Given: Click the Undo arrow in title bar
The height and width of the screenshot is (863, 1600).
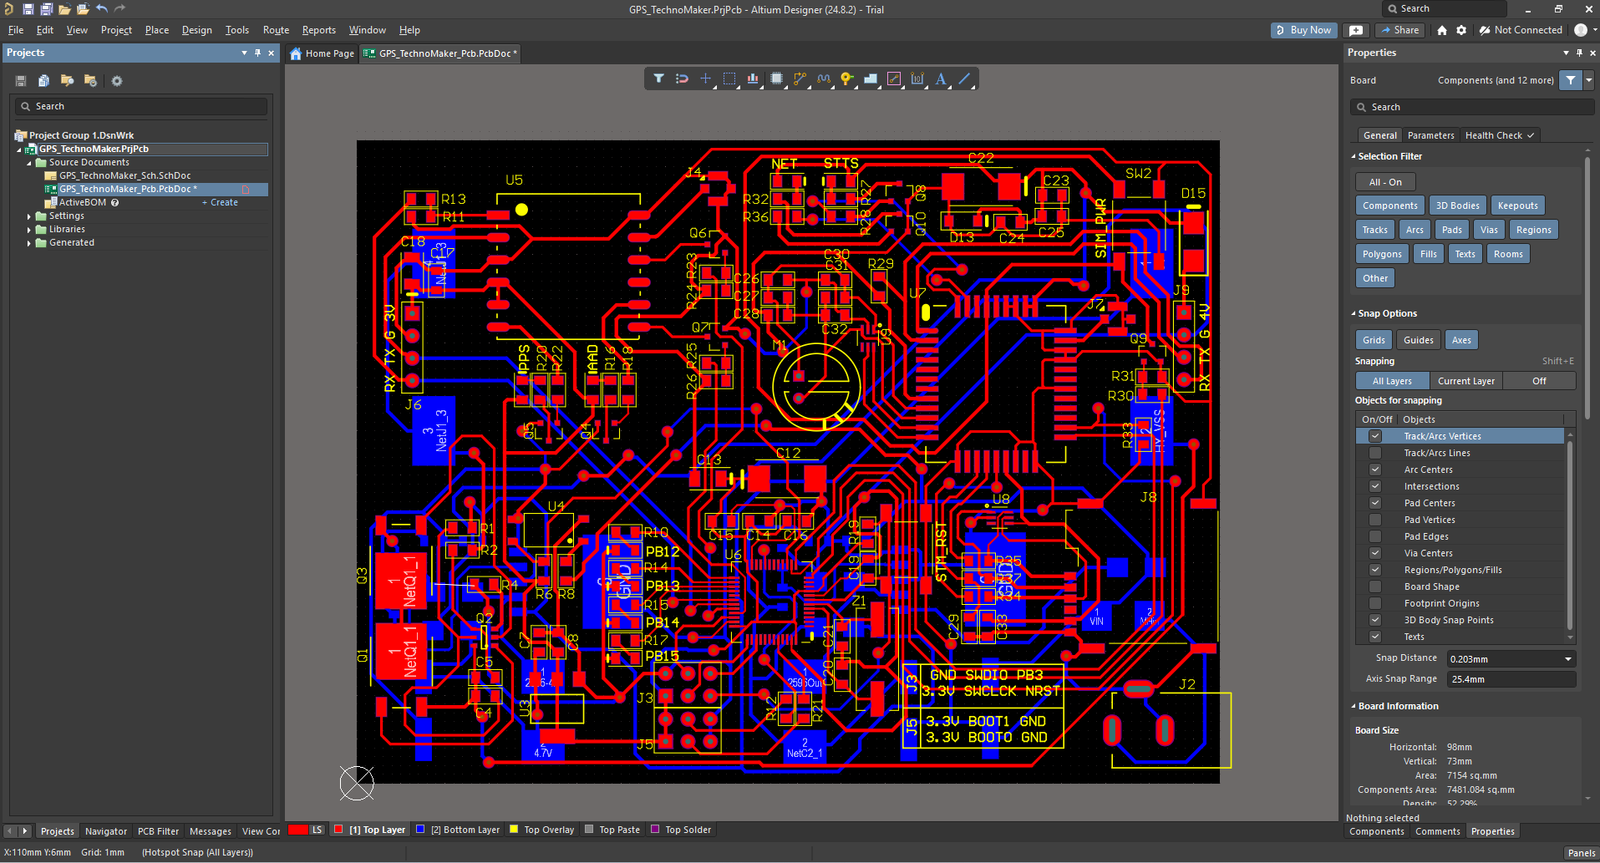Looking at the screenshot, I should (x=102, y=9).
